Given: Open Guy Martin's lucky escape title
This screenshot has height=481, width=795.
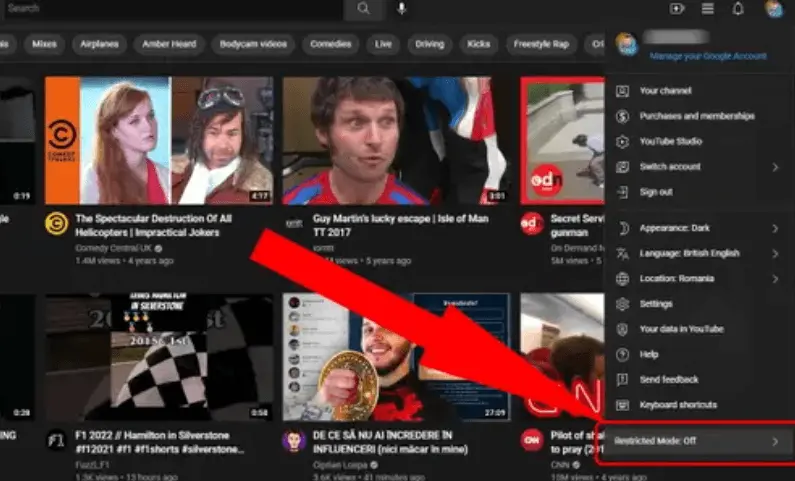Looking at the screenshot, I should 401,226.
